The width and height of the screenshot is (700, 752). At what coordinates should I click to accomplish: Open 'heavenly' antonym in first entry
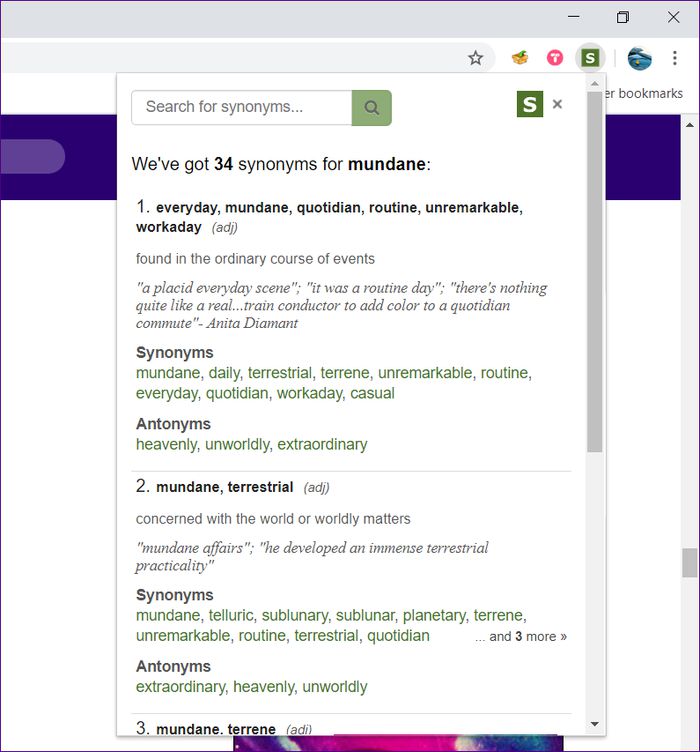(166, 445)
